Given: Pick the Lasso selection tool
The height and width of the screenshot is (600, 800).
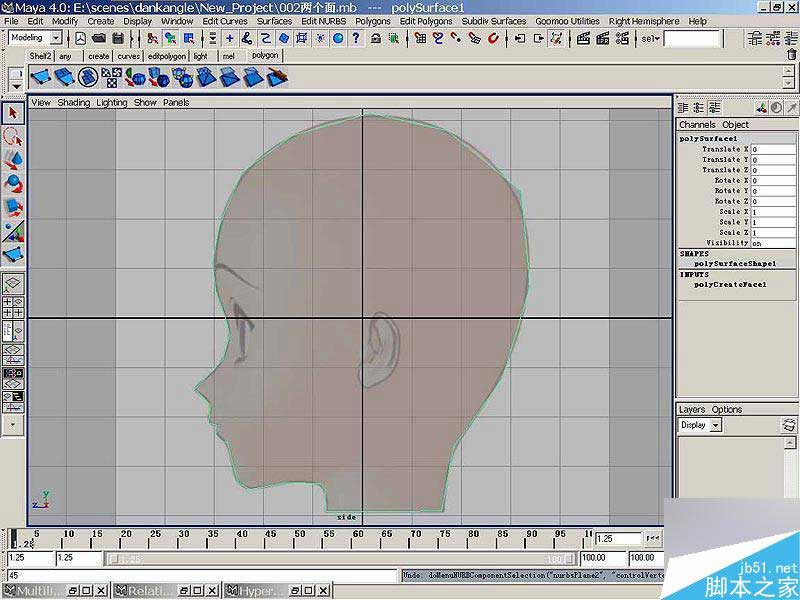Looking at the screenshot, I should pyautogui.click(x=13, y=136).
